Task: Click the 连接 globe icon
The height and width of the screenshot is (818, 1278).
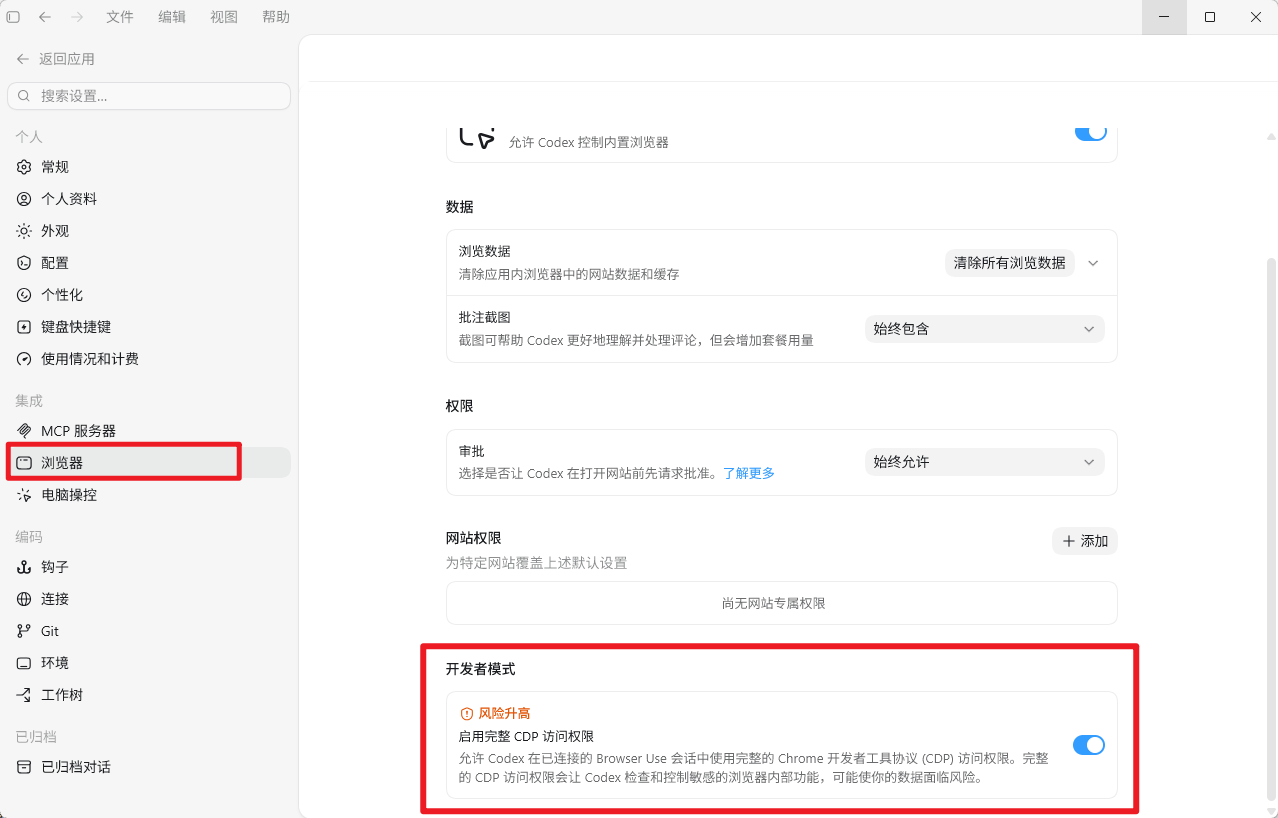Action: click(x=24, y=599)
